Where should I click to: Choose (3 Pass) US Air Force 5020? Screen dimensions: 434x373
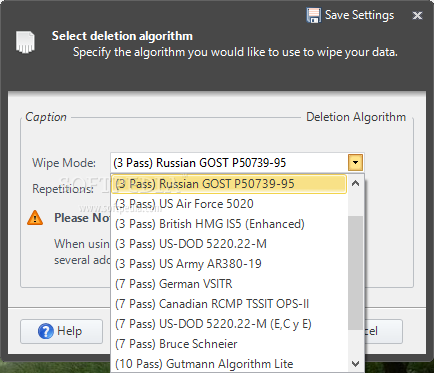(229, 204)
